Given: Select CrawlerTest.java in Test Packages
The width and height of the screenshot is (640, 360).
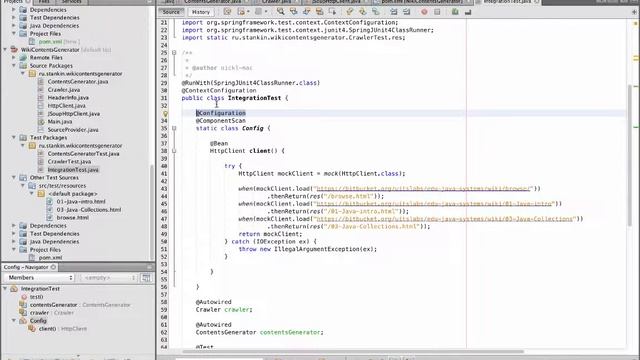Looking at the screenshot, I should coord(69,162).
